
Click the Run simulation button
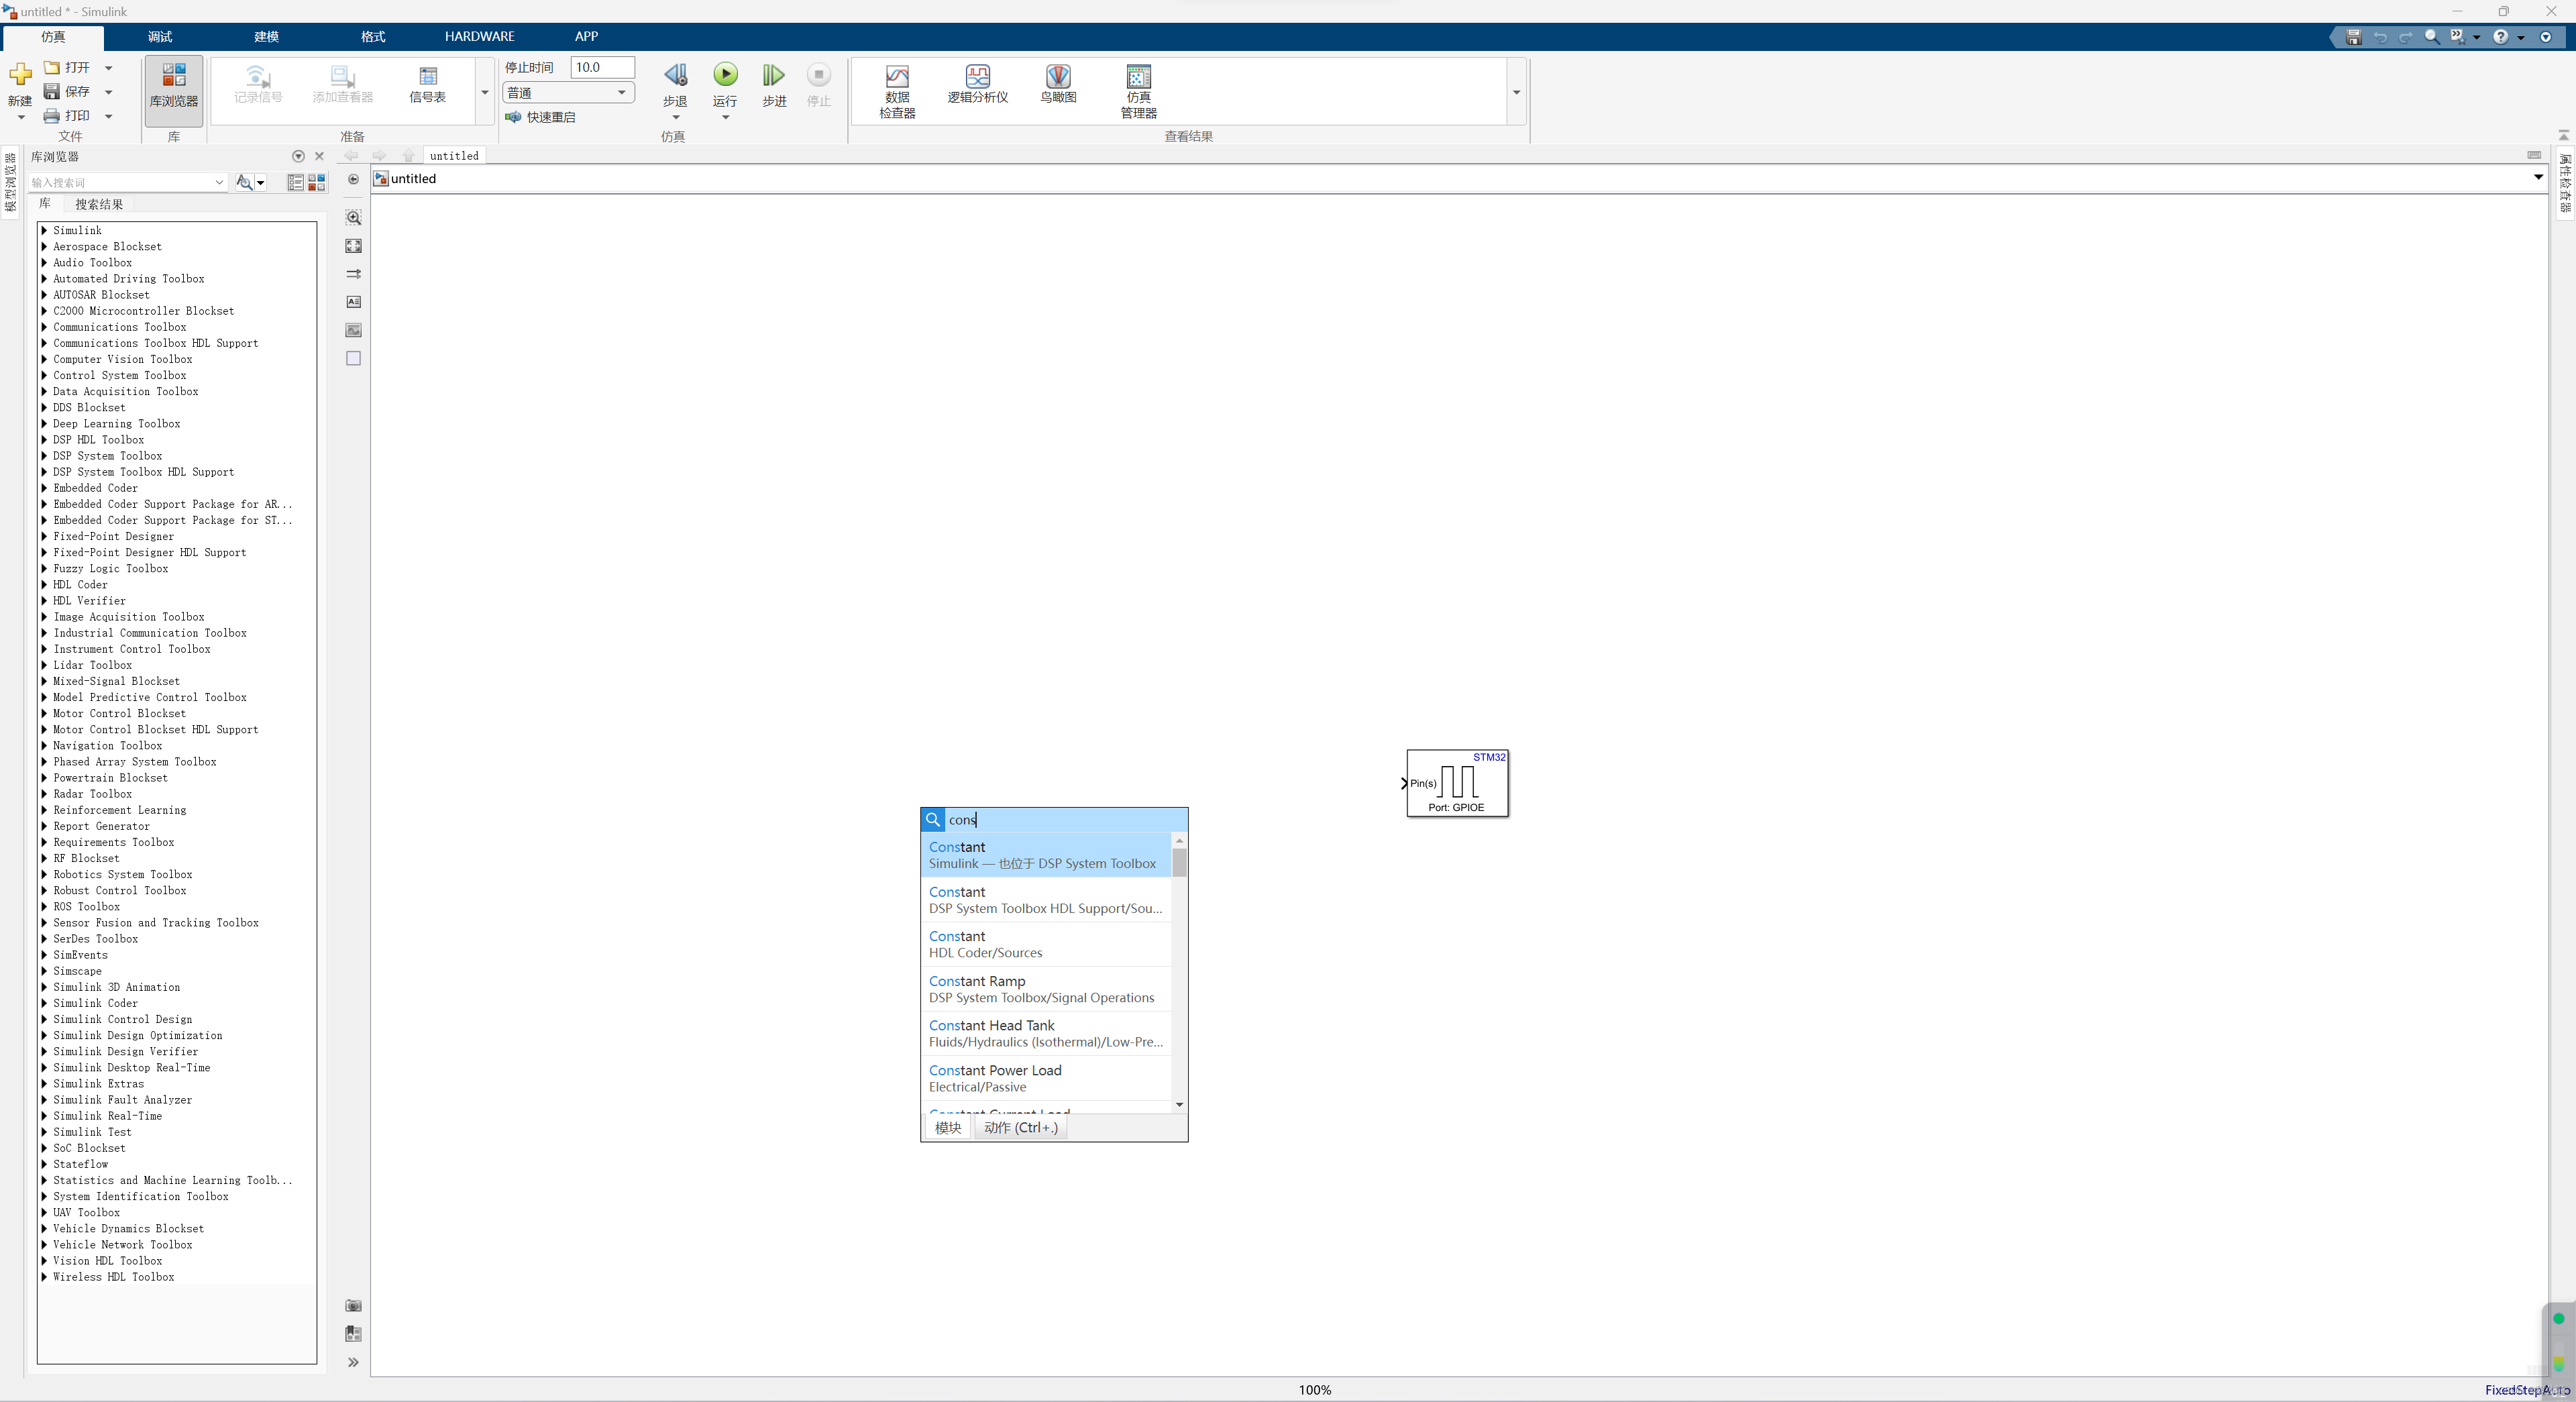(725, 76)
